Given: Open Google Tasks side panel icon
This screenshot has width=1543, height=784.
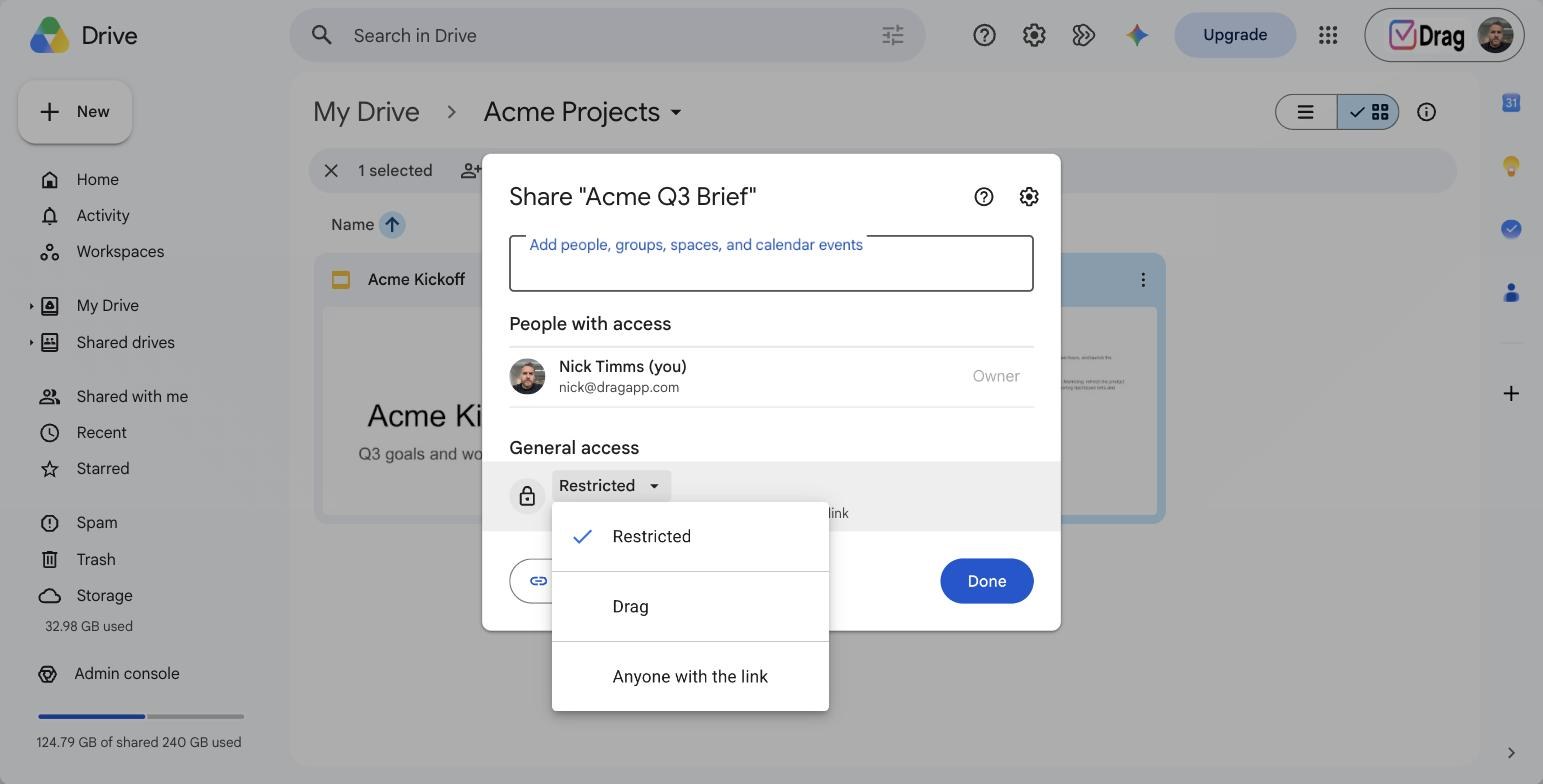Looking at the screenshot, I should coord(1511,229).
